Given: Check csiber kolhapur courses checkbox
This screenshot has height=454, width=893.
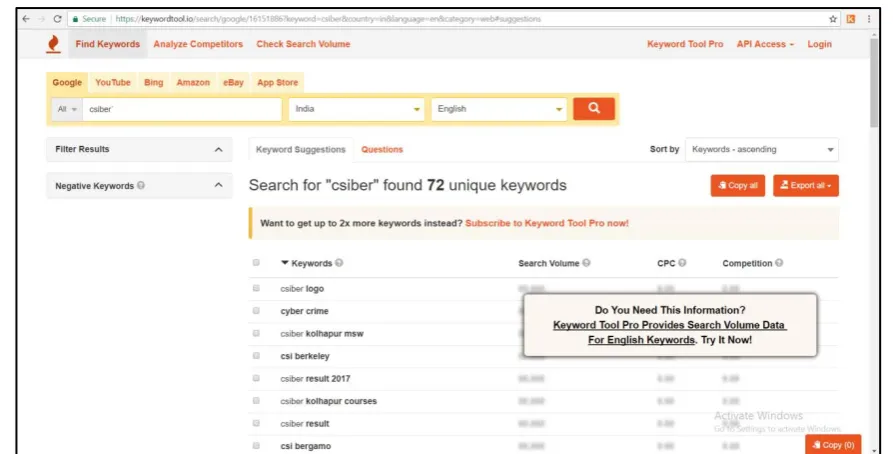Looking at the screenshot, I should point(256,400).
